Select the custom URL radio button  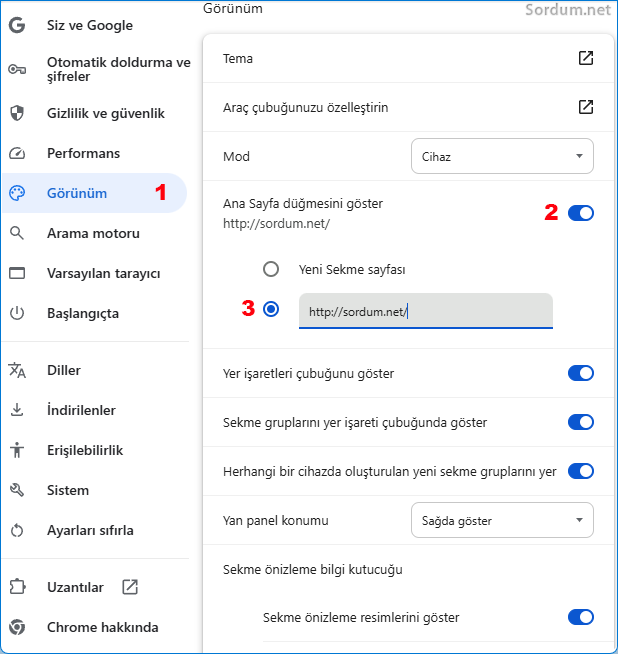pos(271,309)
